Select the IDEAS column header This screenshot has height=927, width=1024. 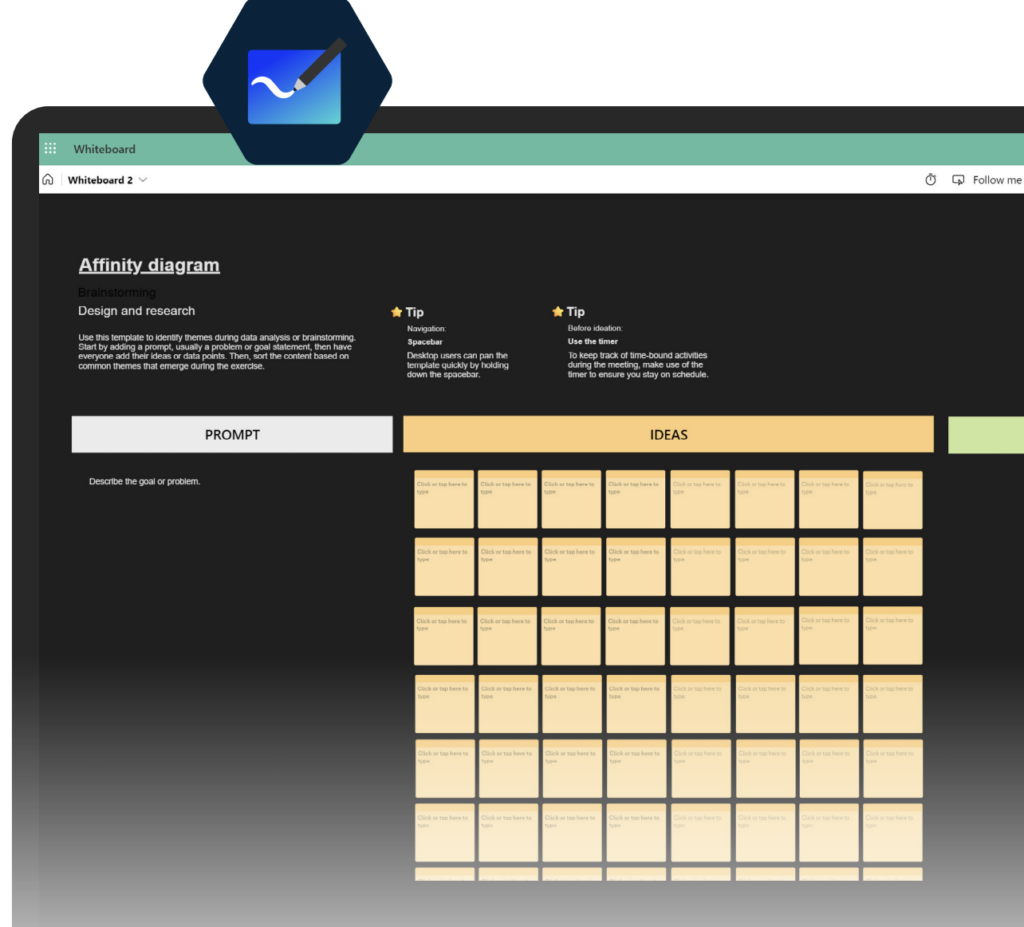tap(668, 434)
